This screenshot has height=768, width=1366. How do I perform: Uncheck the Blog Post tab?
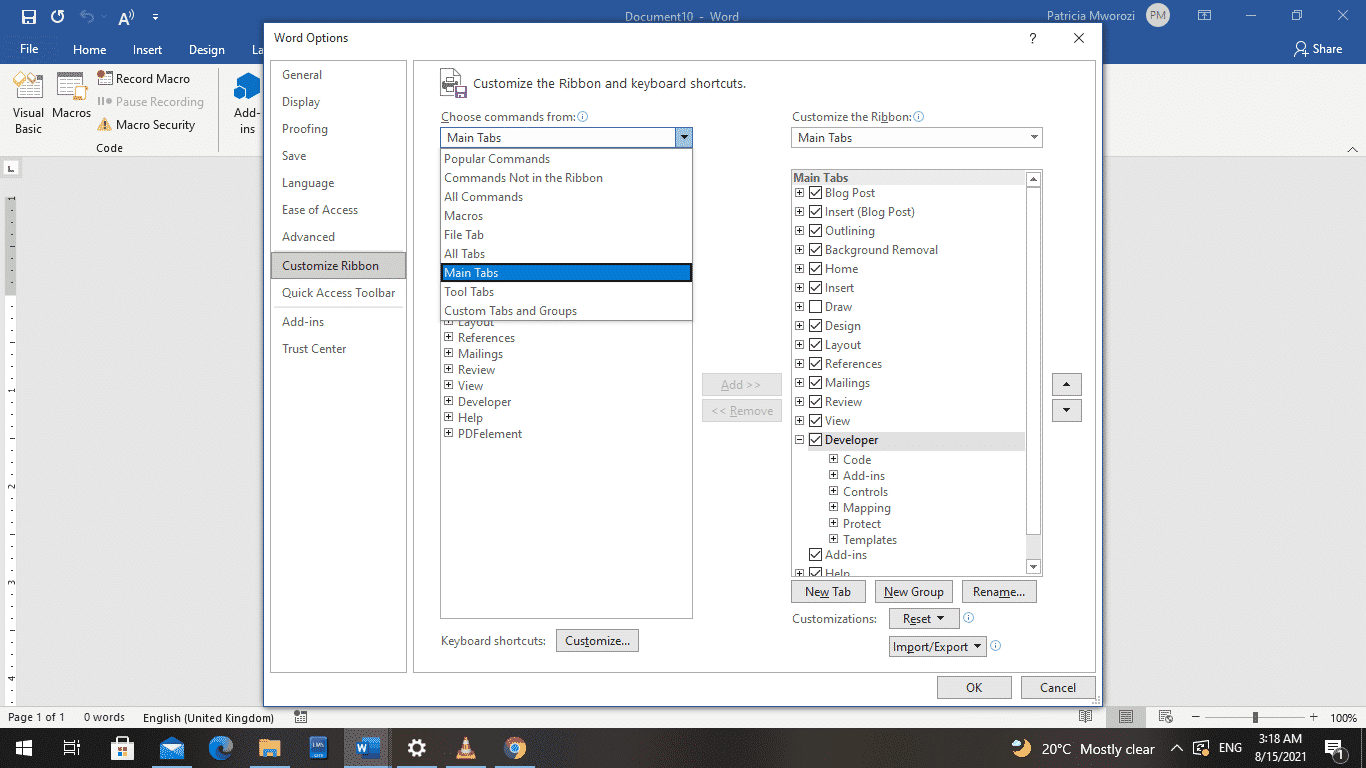(x=816, y=192)
